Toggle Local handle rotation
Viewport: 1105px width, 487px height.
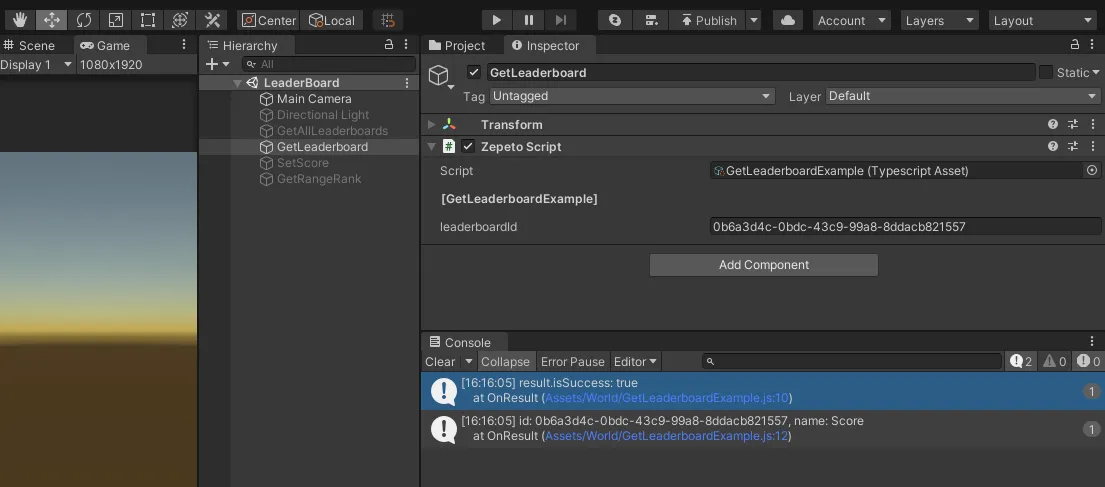(x=332, y=20)
